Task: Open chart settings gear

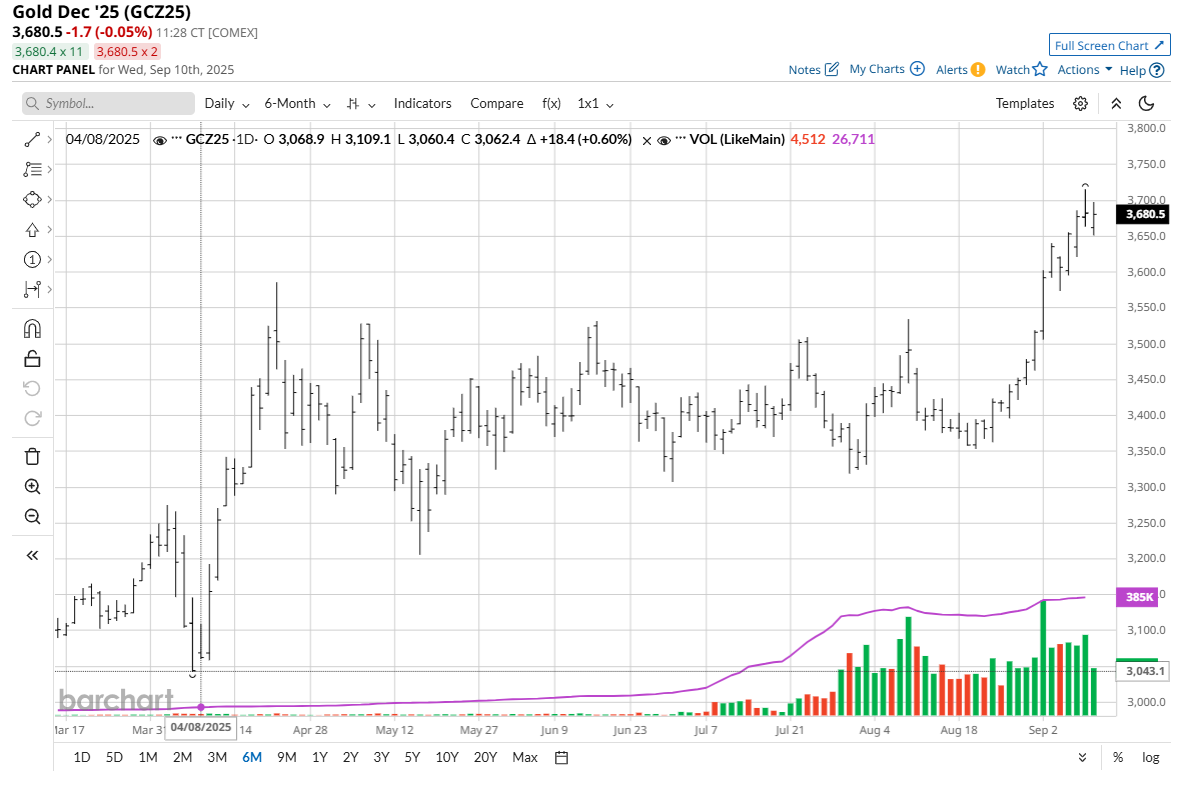Action: click(1080, 104)
